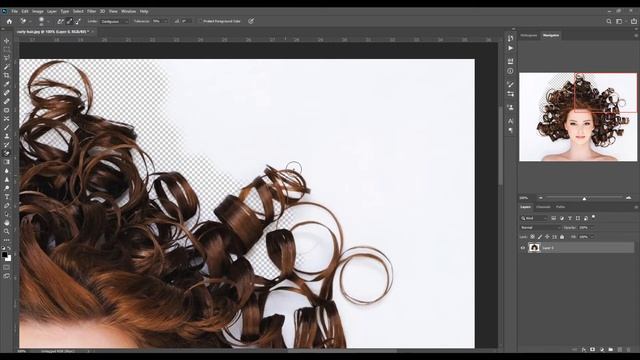The image size is (640, 360).
Task: Click the Navigator preview thumbnail
Action: [x=578, y=117]
